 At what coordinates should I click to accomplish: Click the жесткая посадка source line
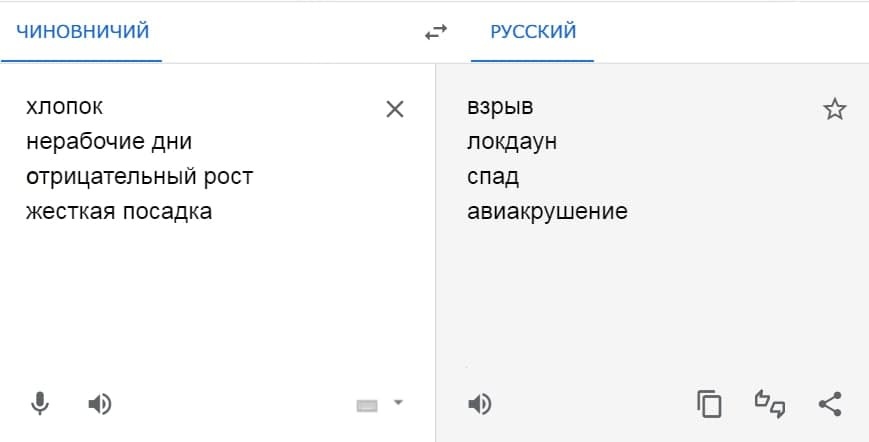[x=119, y=211]
